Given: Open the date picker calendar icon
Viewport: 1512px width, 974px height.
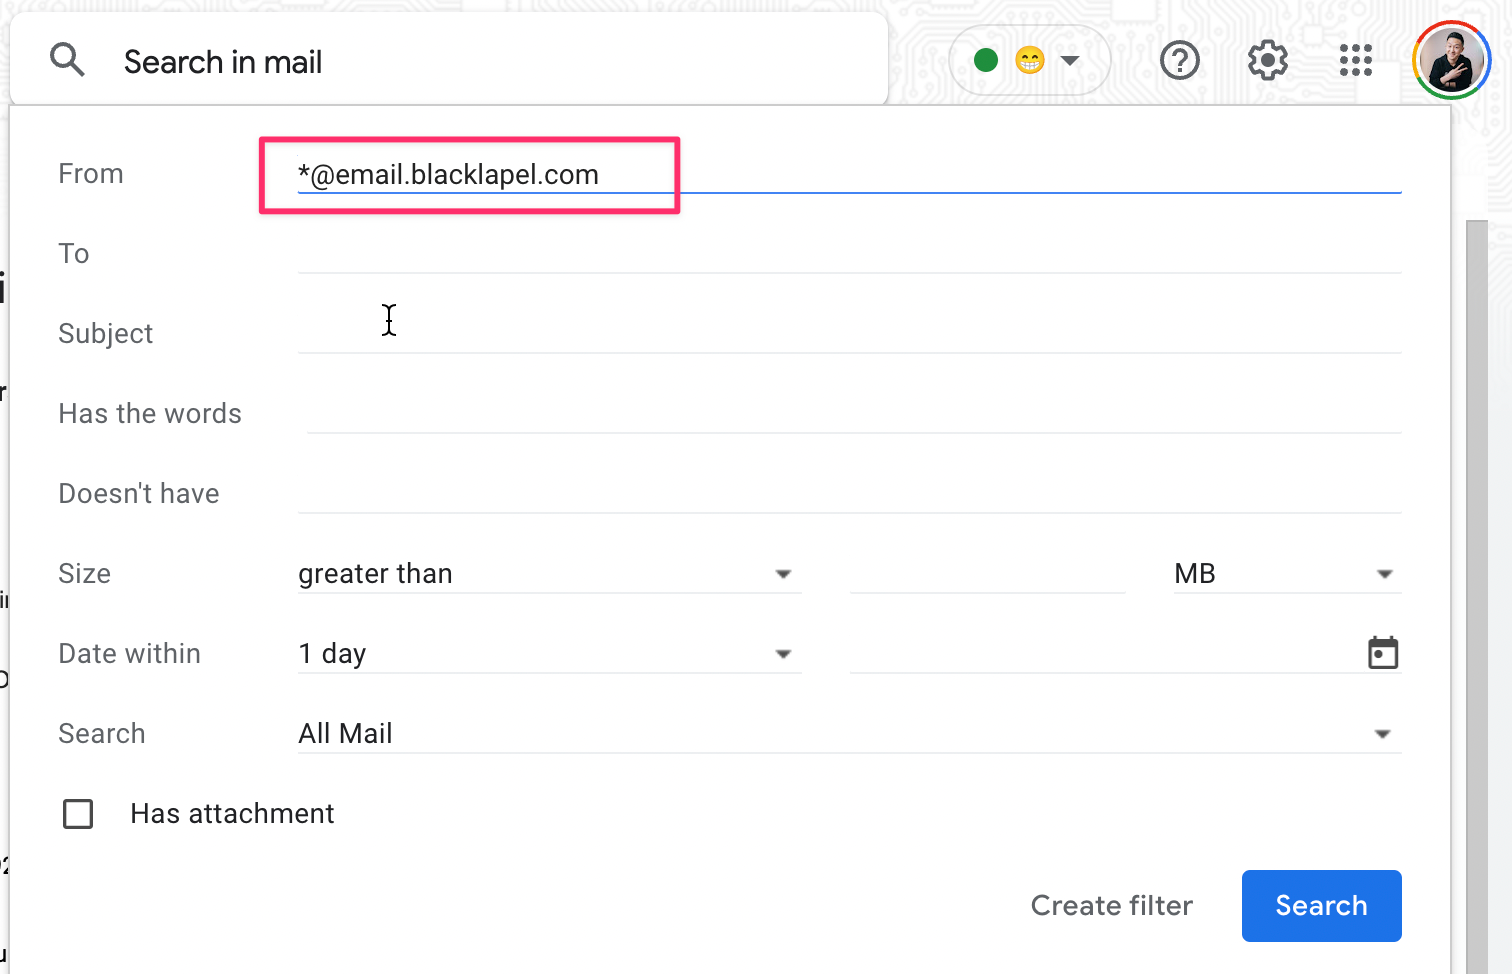Looking at the screenshot, I should click(x=1383, y=653).
